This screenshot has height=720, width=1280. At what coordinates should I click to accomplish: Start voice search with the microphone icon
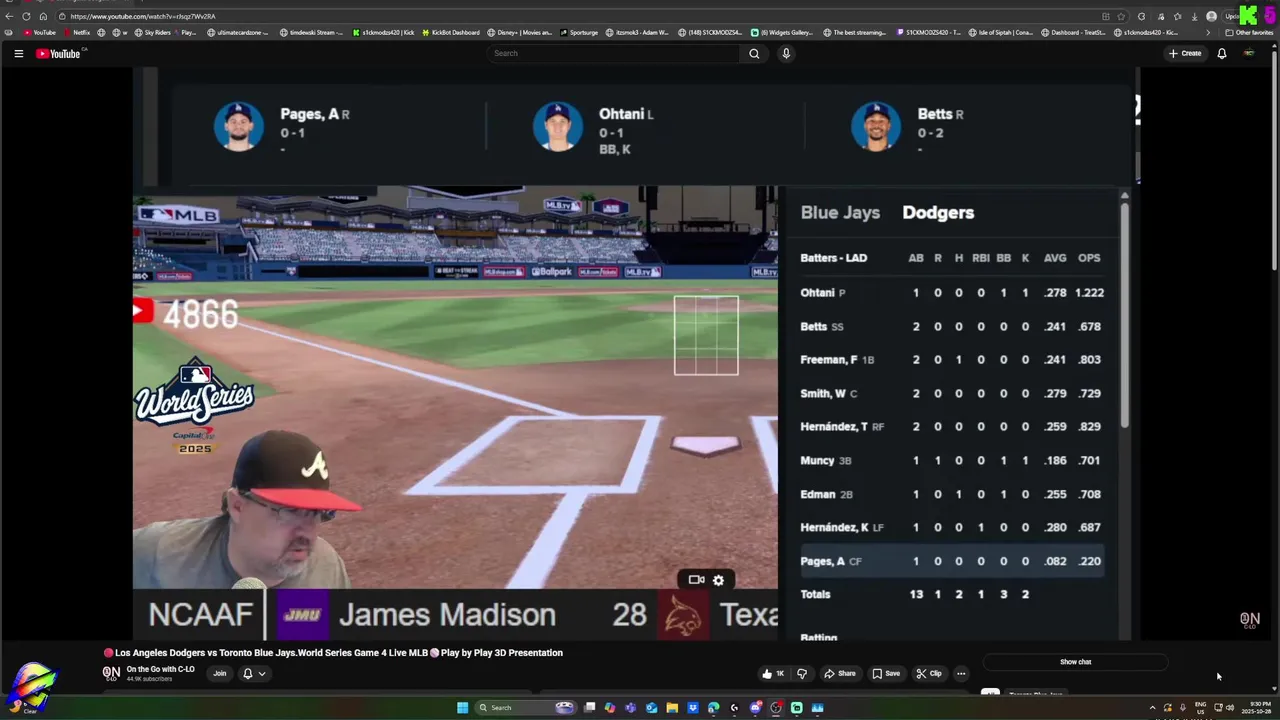coord(786,54)
